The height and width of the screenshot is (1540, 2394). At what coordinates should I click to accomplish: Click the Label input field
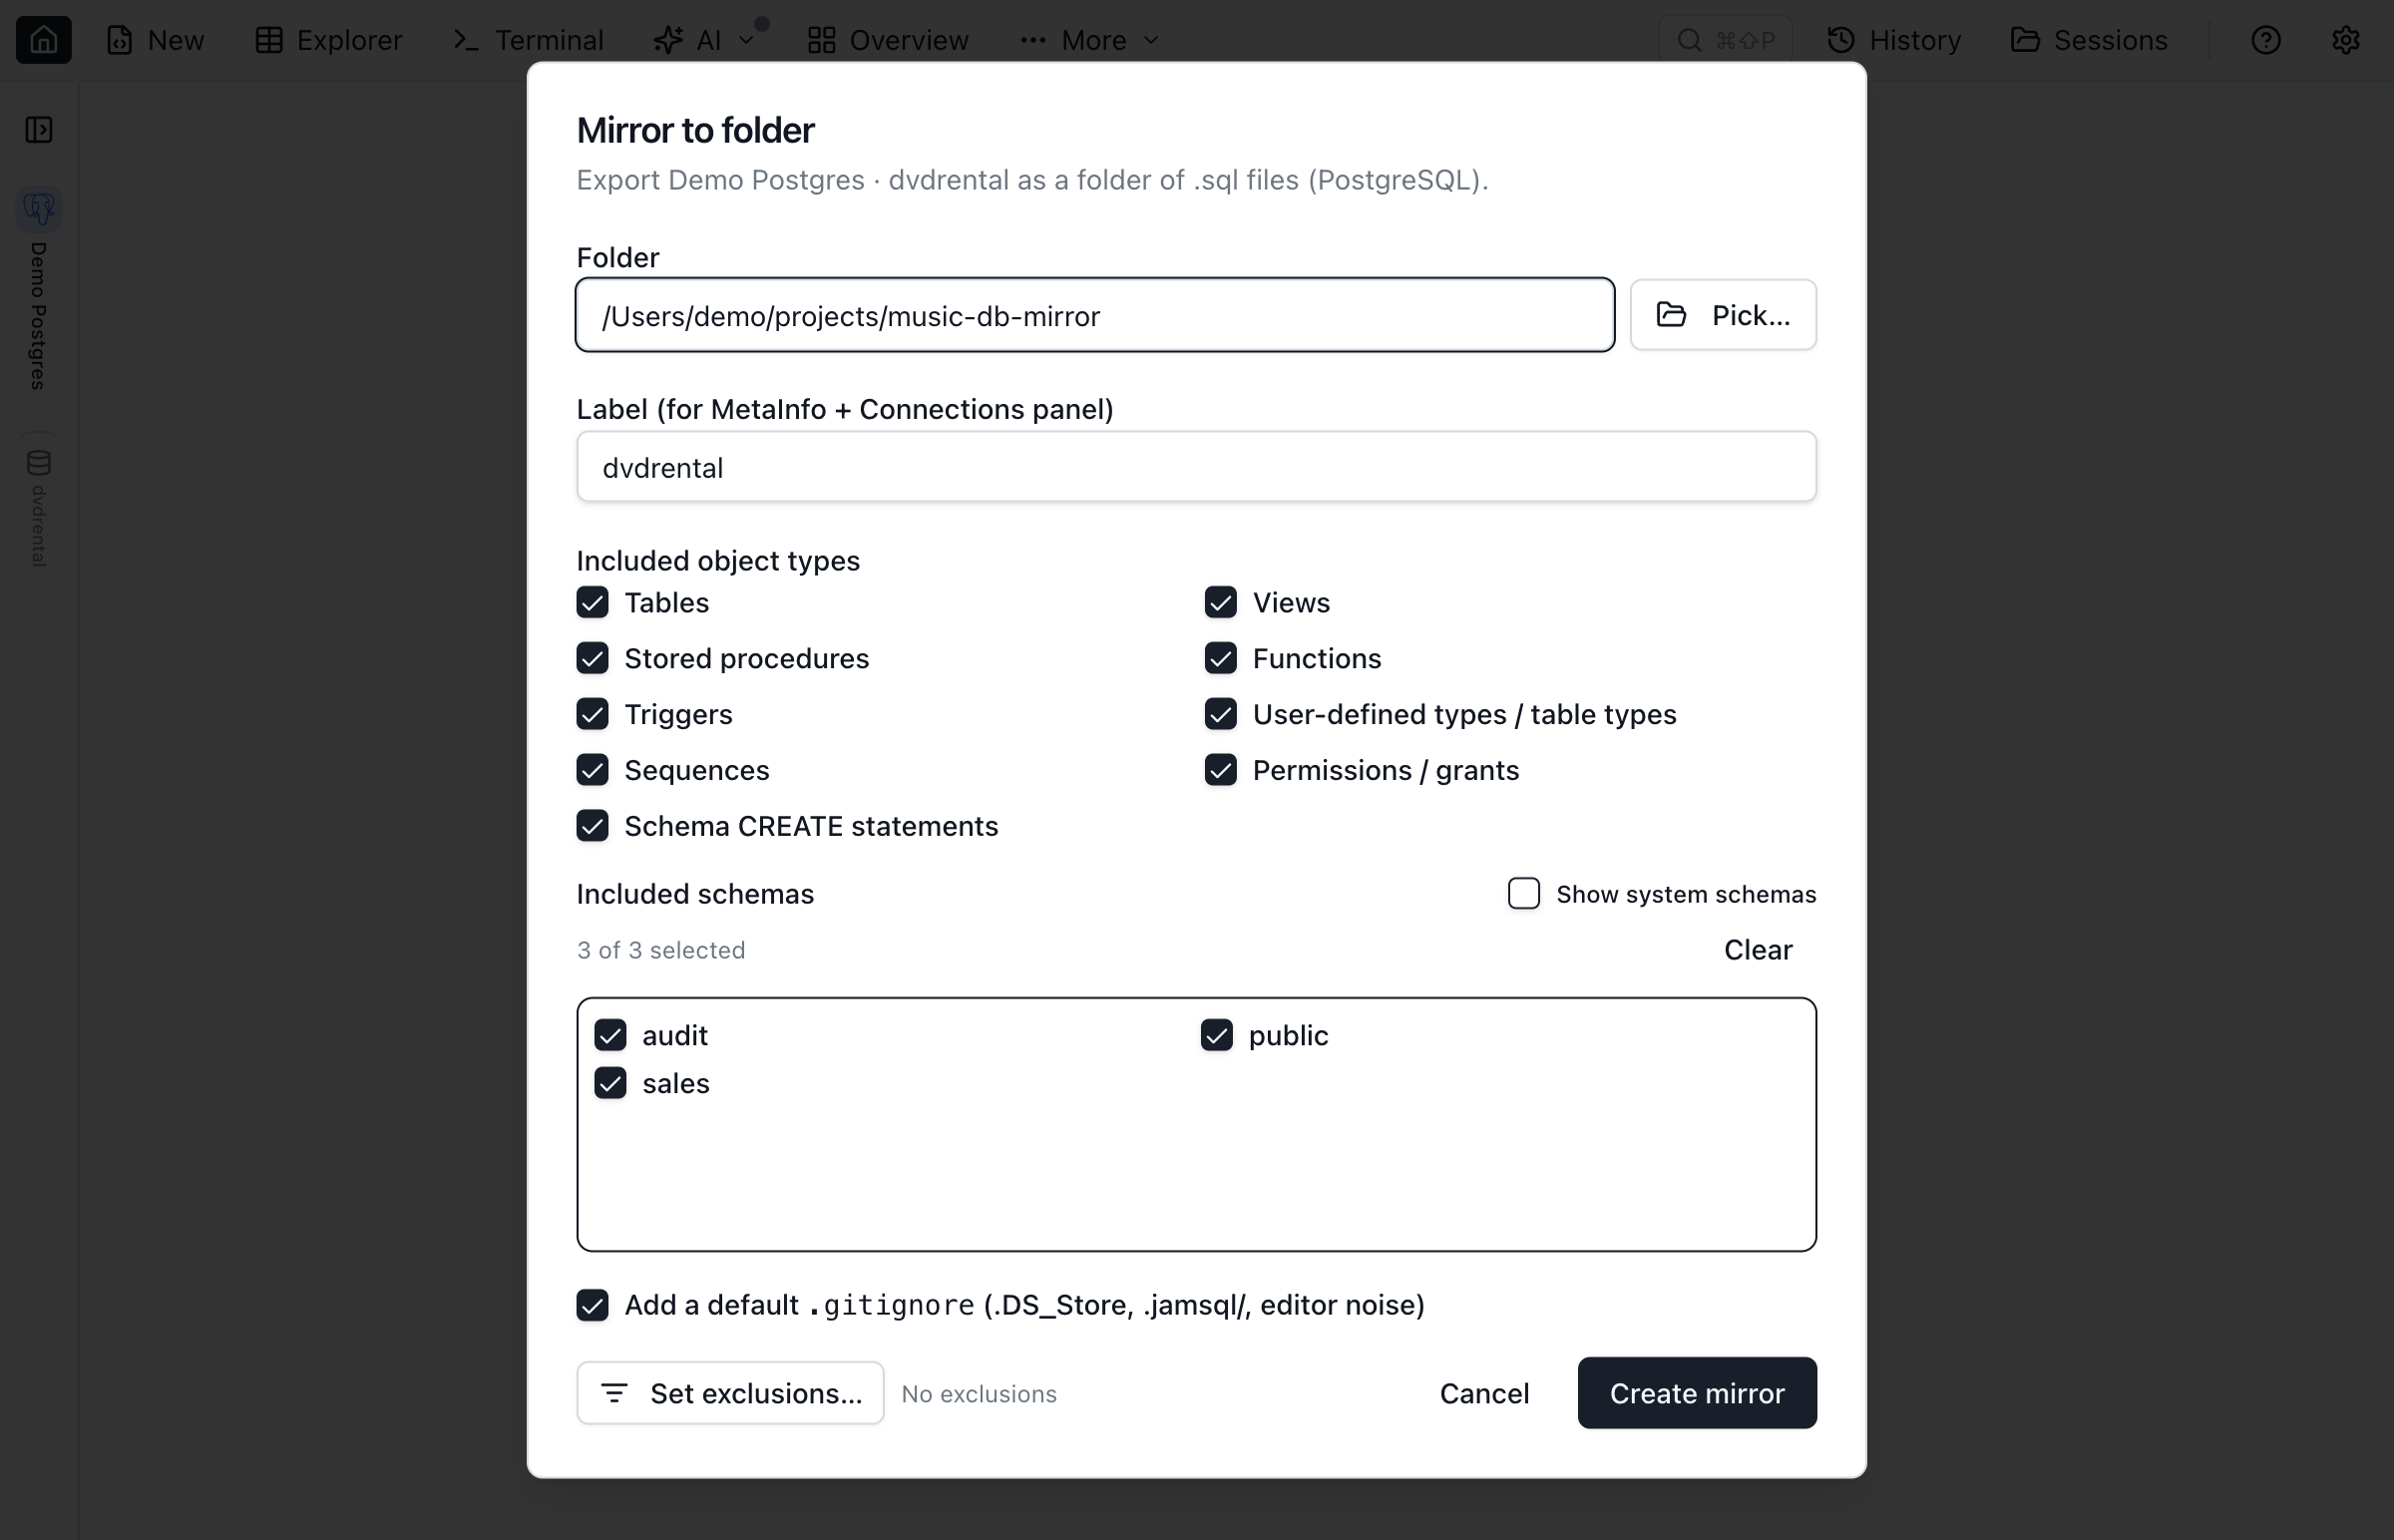tap(1196, 467)
